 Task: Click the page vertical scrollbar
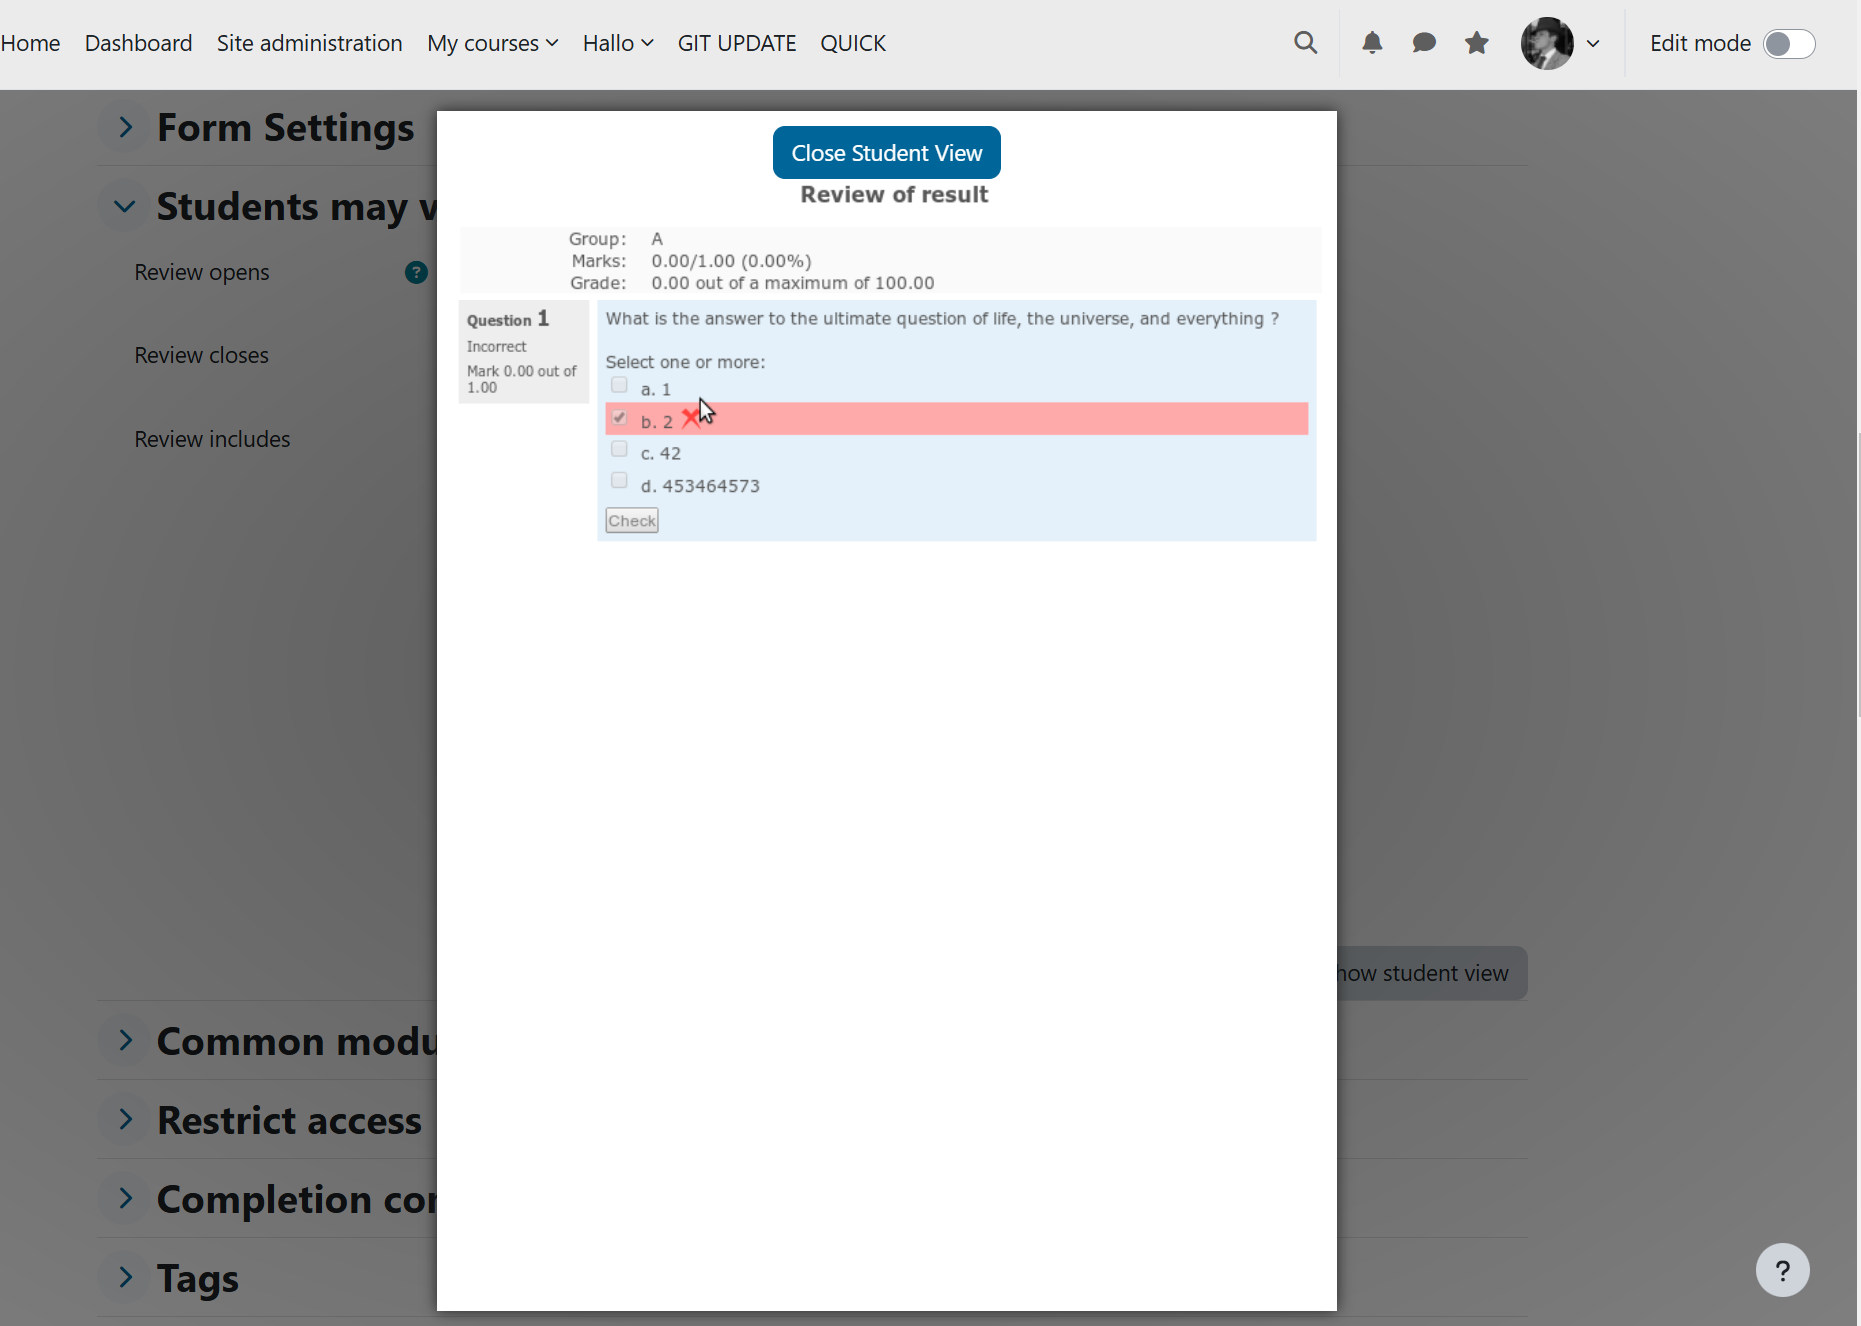1858,575
